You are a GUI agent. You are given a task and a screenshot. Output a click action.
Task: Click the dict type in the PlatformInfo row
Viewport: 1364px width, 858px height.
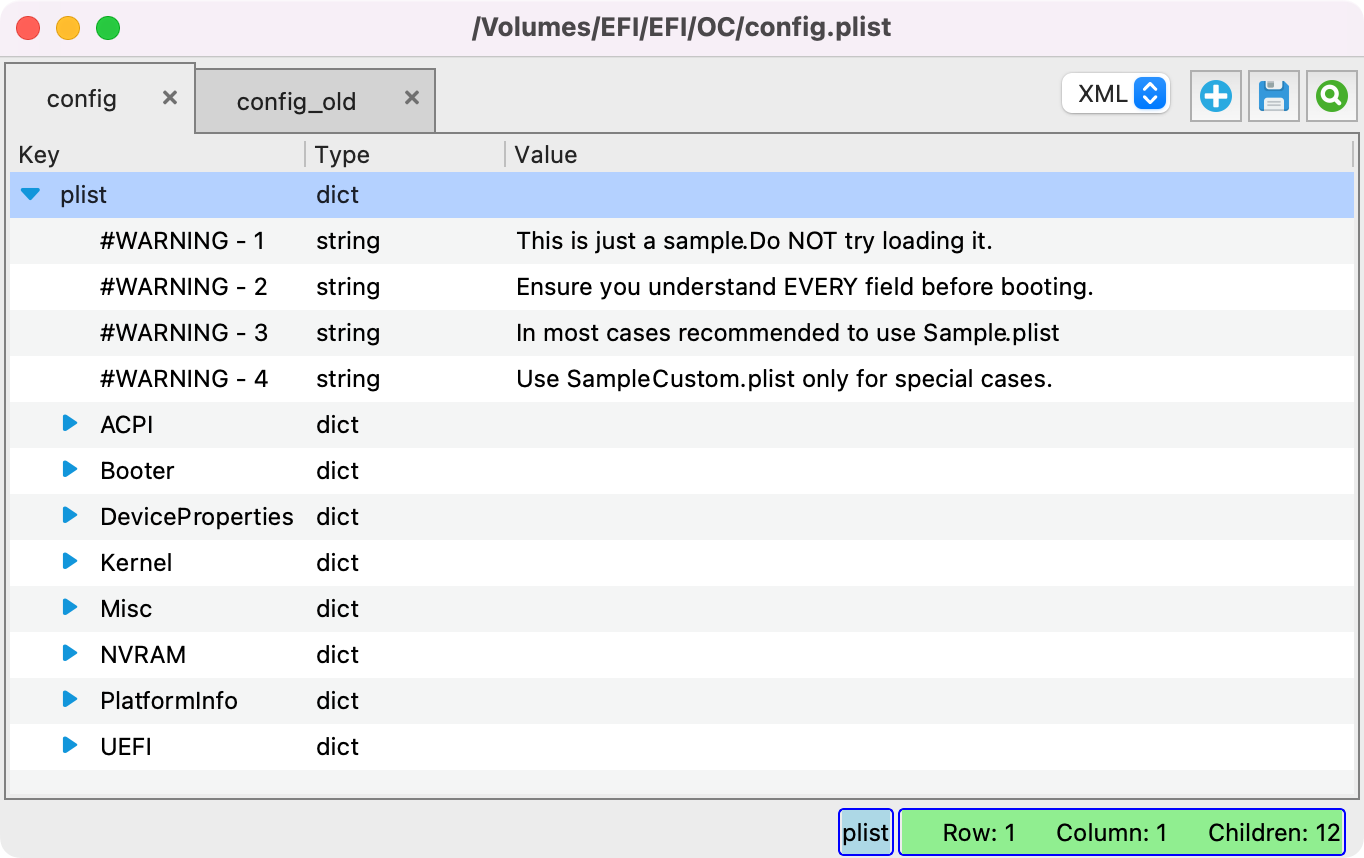[x=338, y=701]
